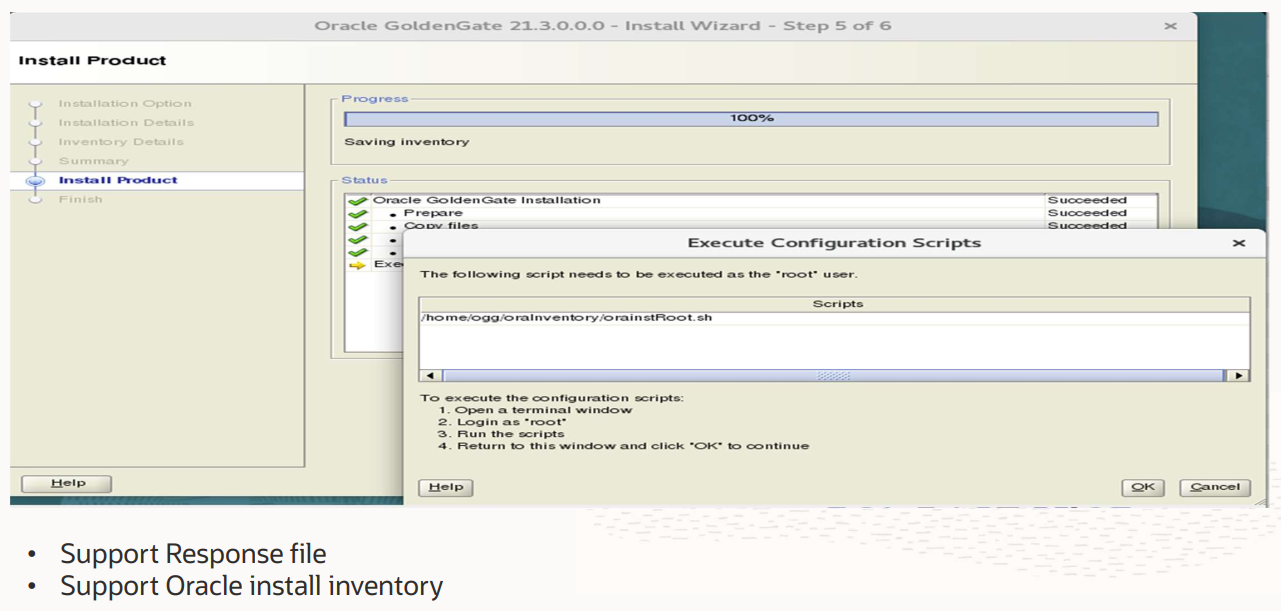Viewport: 1281px width, 611px height.
Task: Click the 'Support Response file' bullet text
Action: click(193, 554)
